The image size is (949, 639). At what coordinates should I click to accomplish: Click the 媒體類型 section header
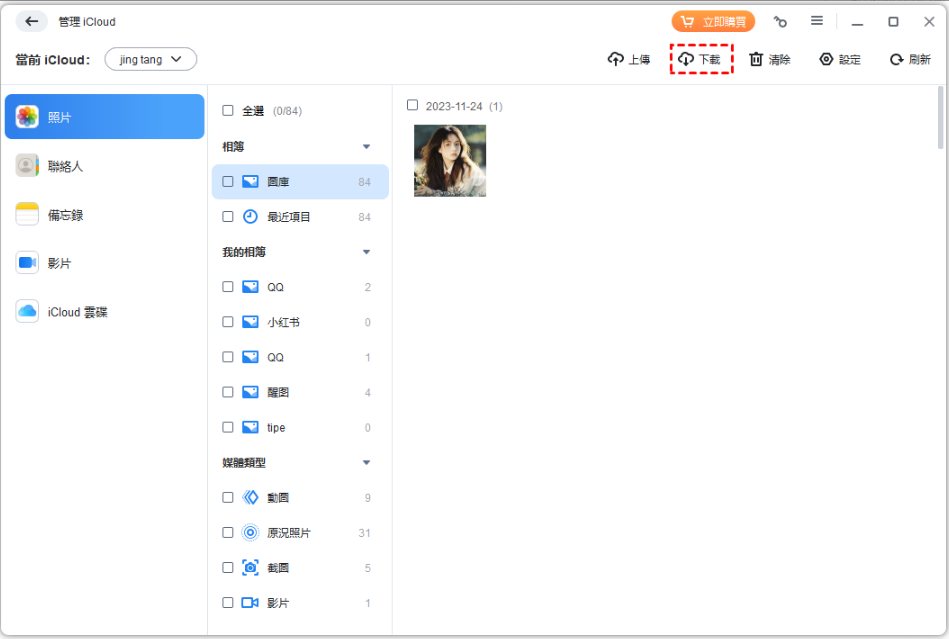(244, 463)
